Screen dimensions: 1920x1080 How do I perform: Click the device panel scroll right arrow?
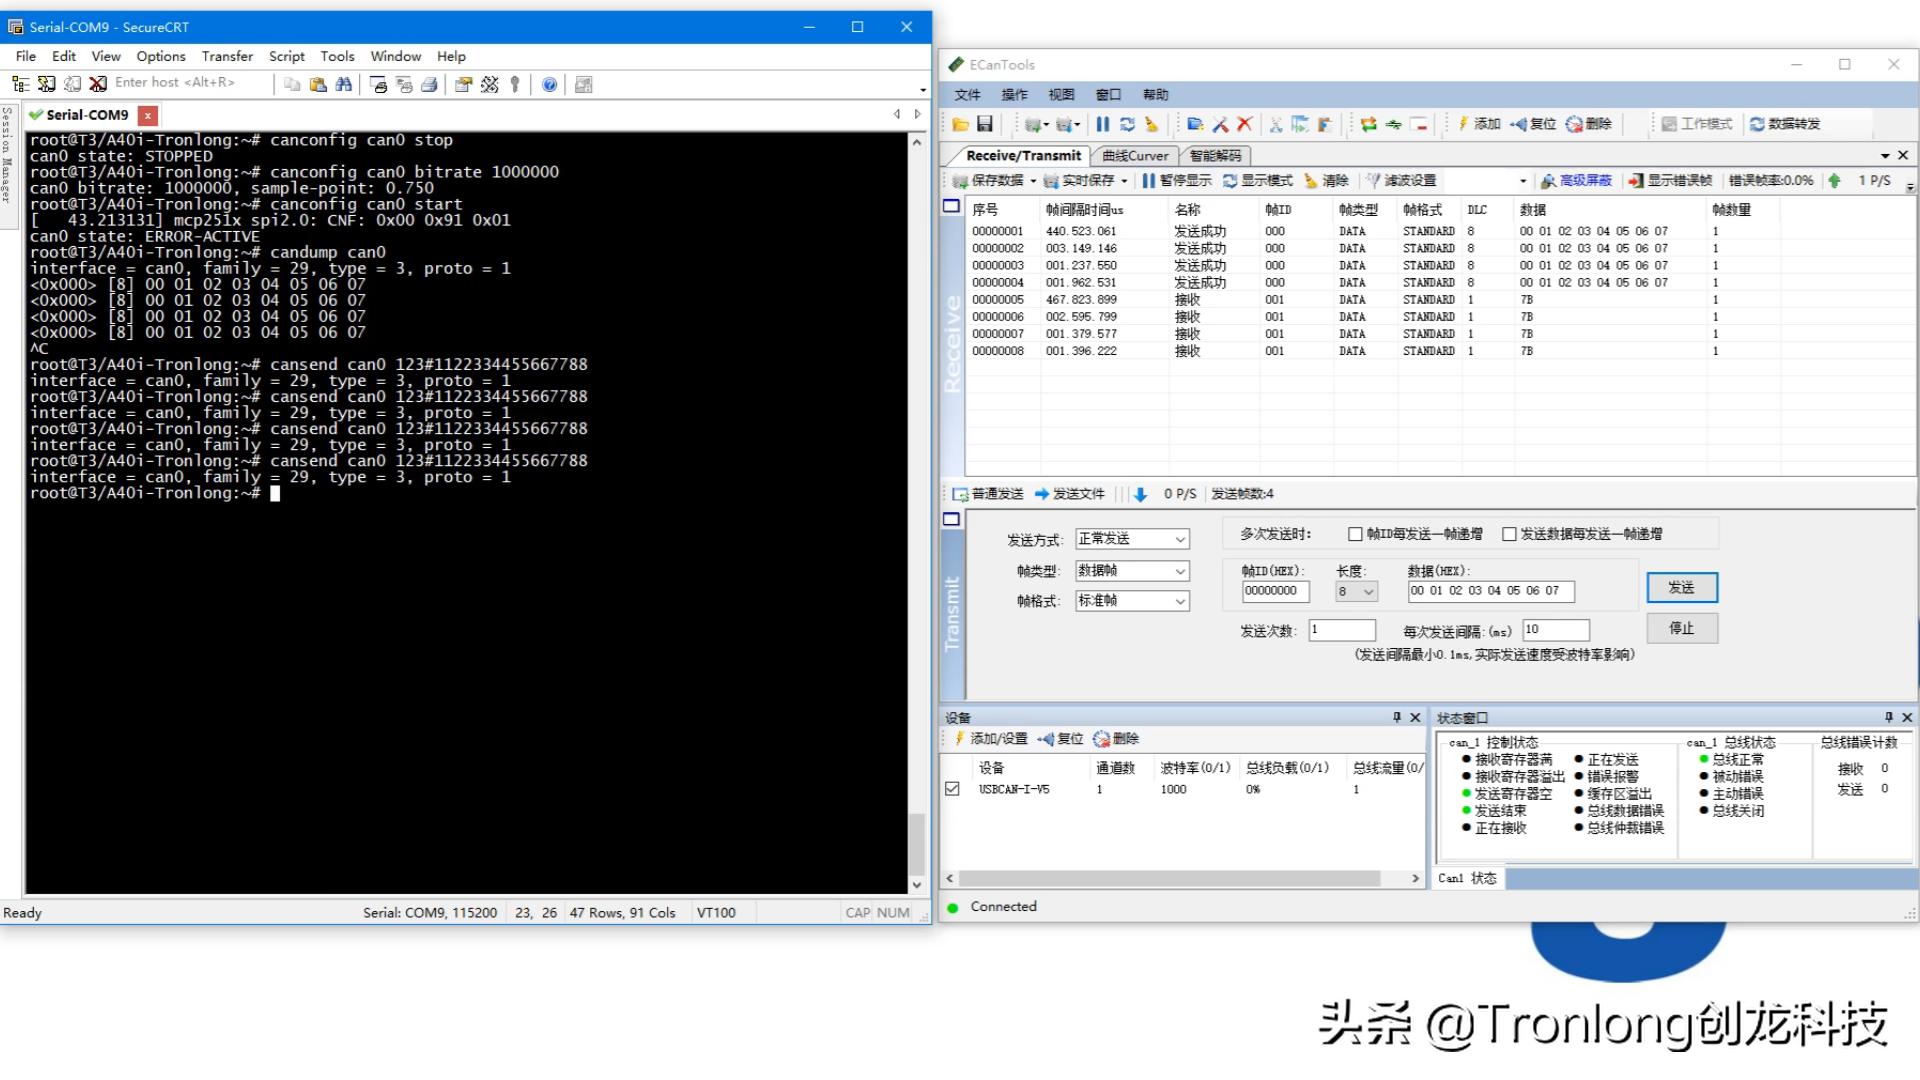1415,879
